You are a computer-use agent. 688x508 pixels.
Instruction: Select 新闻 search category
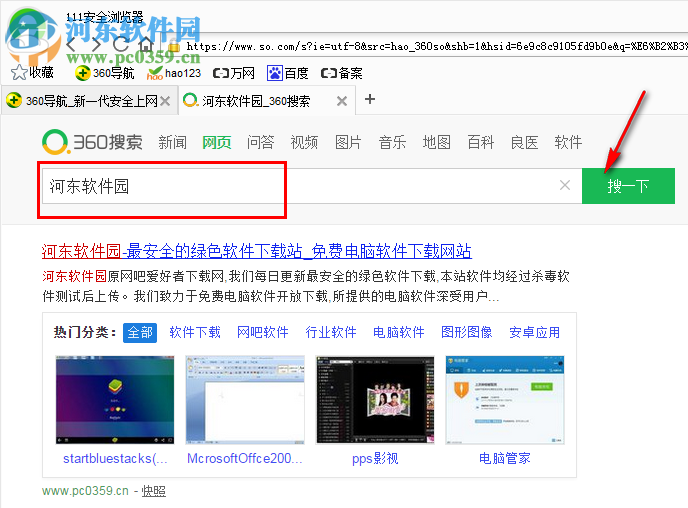tap(172, 143)
